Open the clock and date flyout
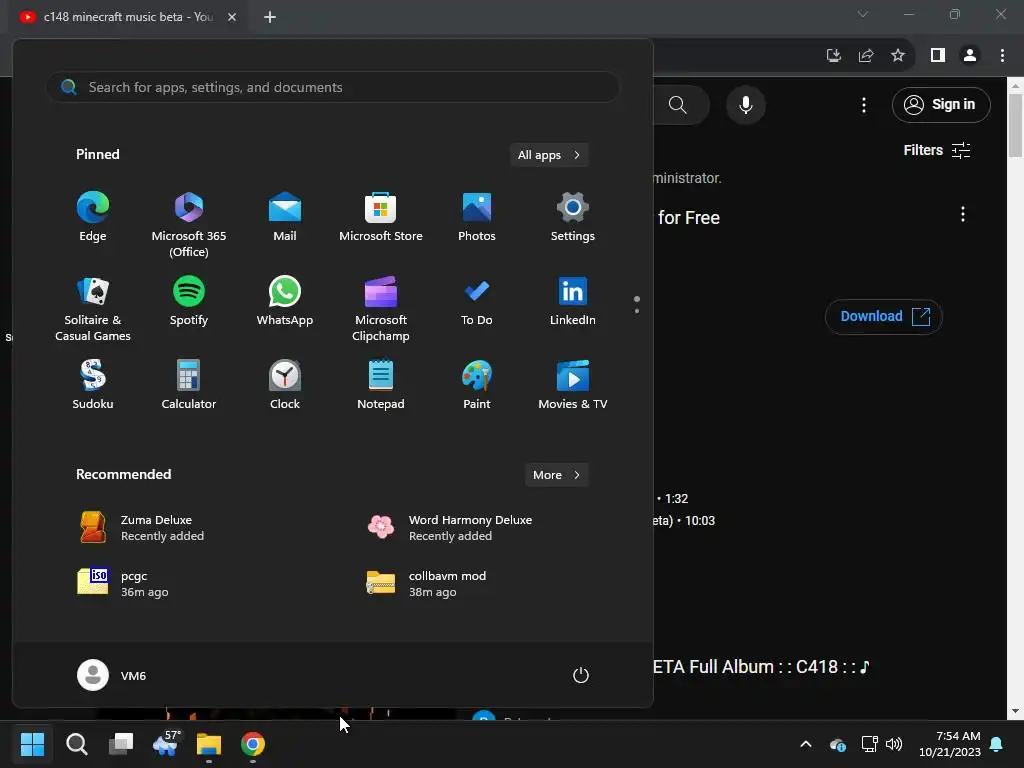Screen dimensions: 1024x768 pos(950,744)
